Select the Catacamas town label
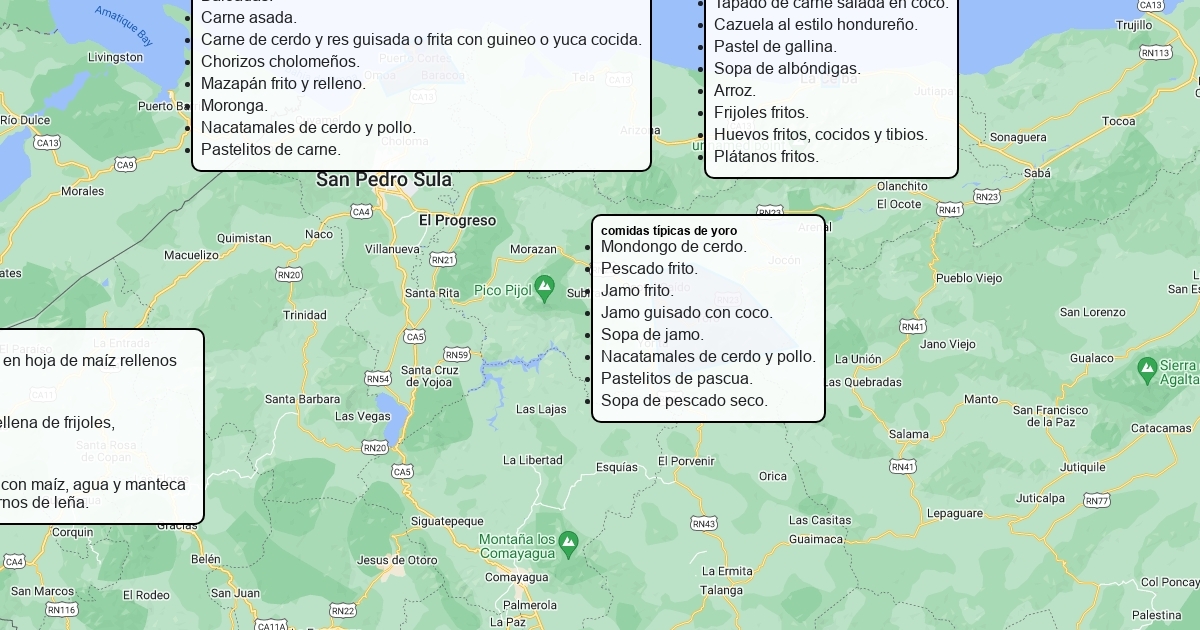 pos(1161,428)
